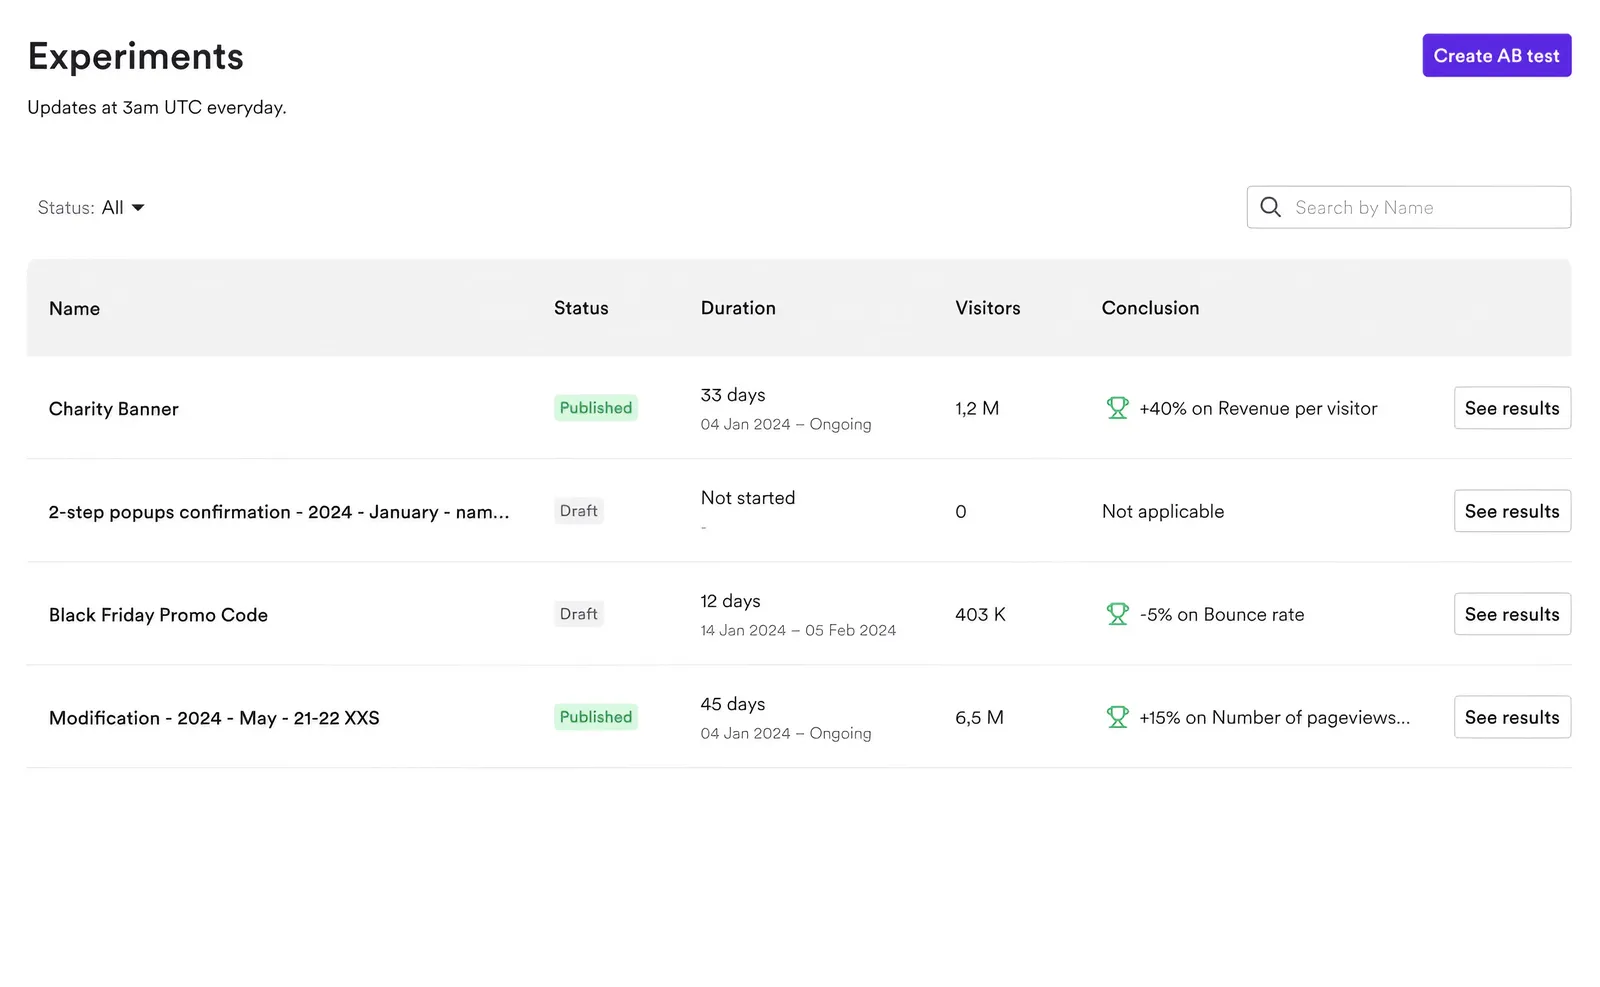Click Updates at 3am UTC everyday text
The image size is (1600, 987).
pyautogui.click(x=157, y=107)
